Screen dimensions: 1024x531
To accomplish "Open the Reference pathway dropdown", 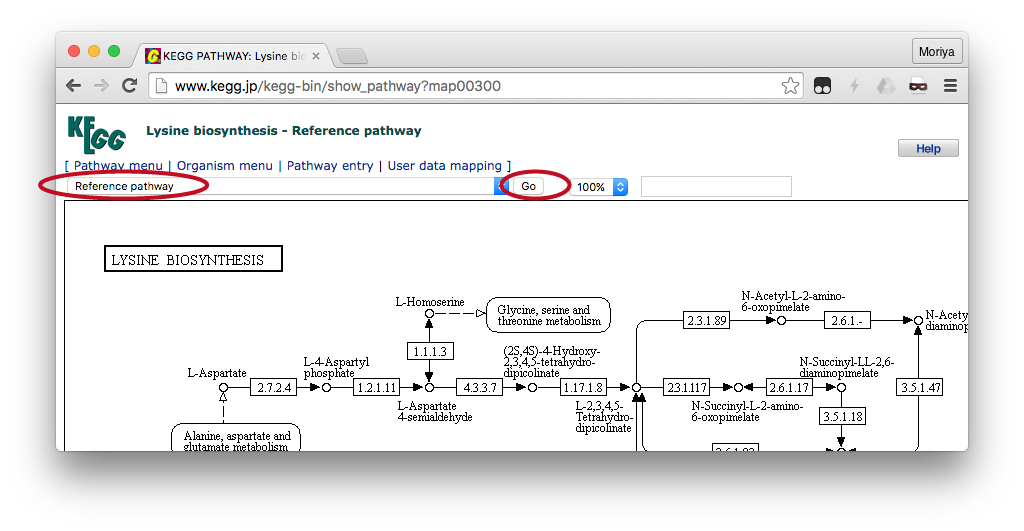I will click(x=287, y=186).
